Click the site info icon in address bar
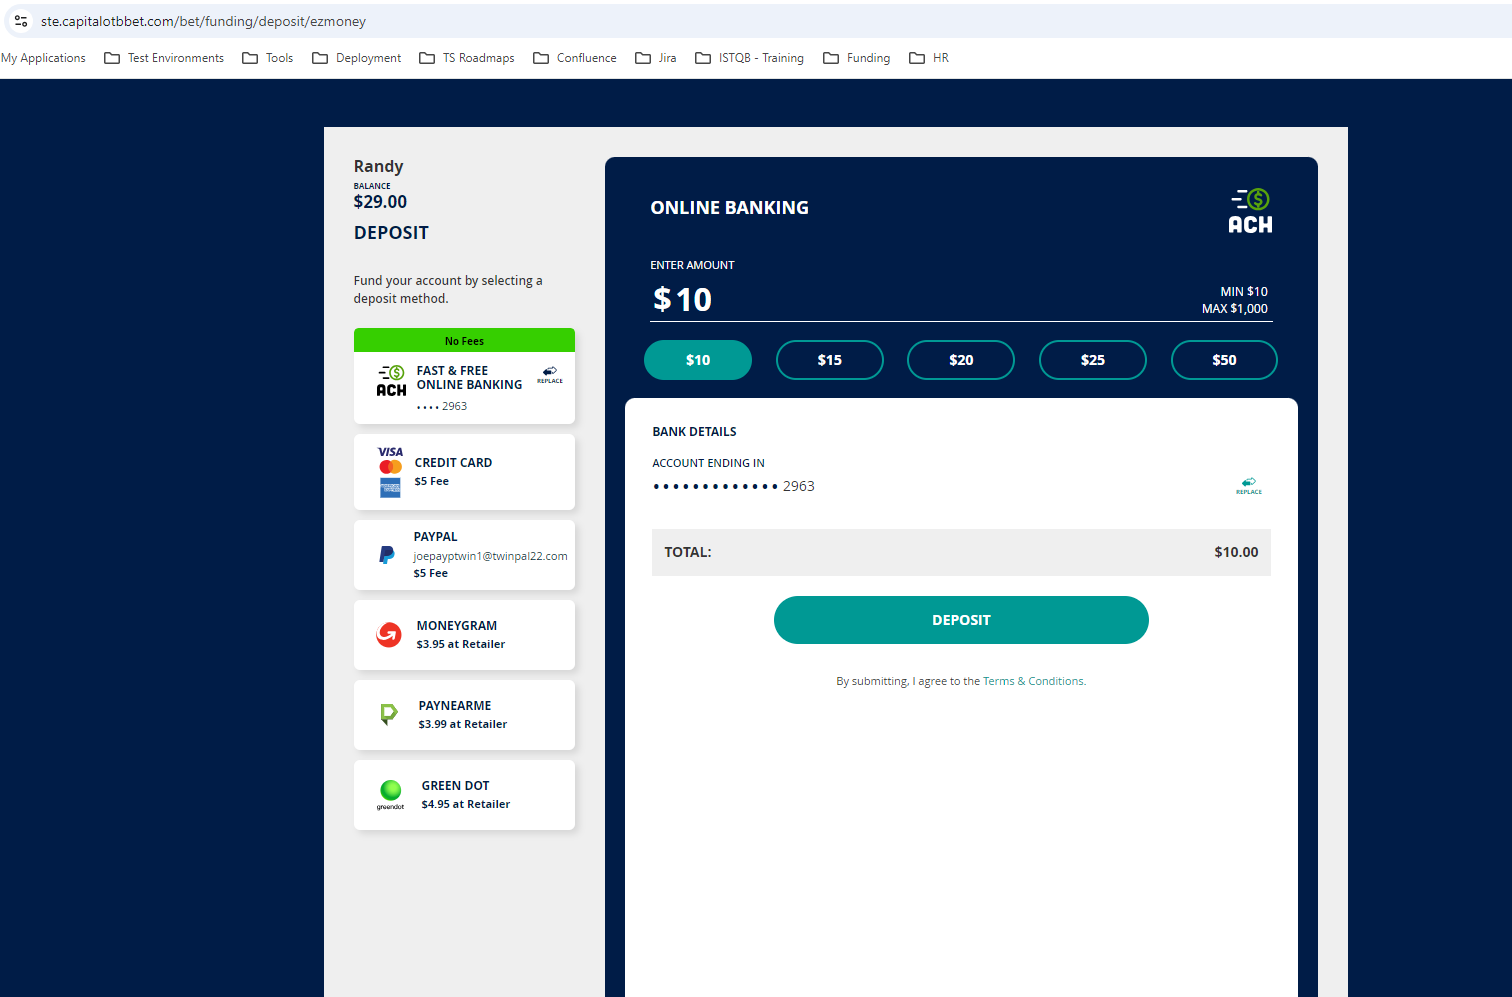1512x997 pixels. pyautogui.click(x=21, y=21)
